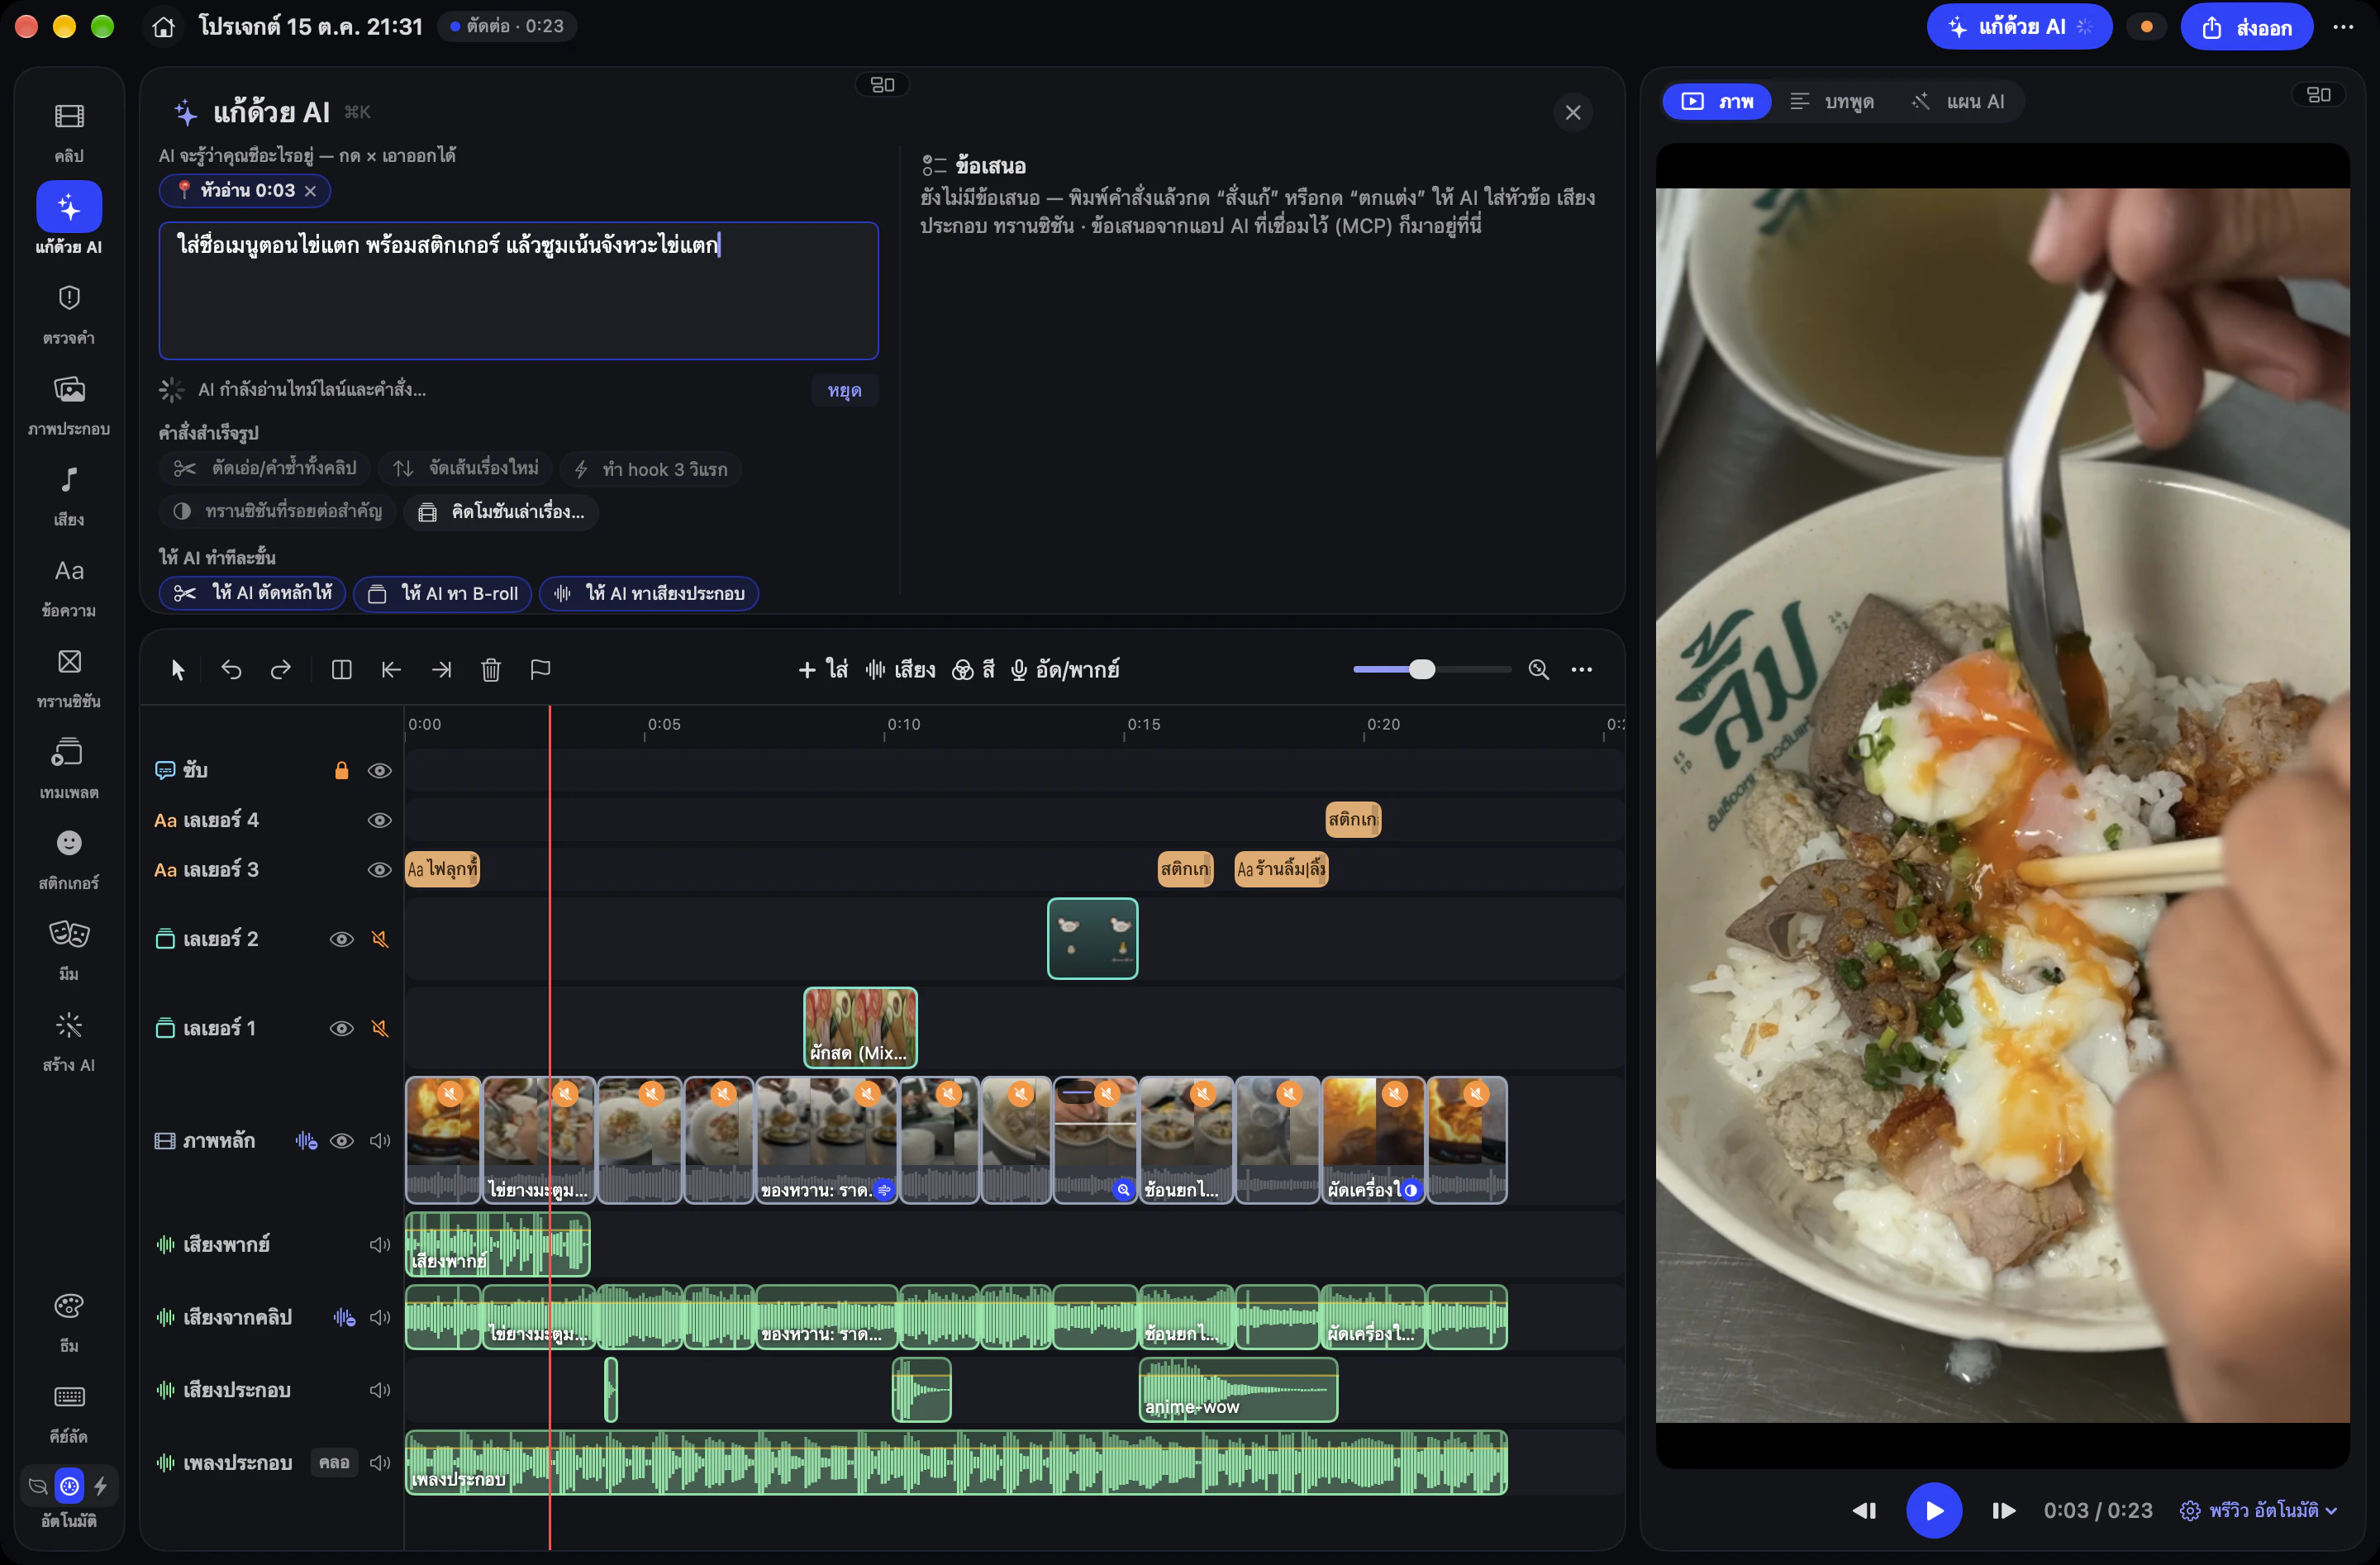Image resolution: width=2380 pixels, height=1565 pixels.
Task: Open the ธีม palette panel
Action: click(69, 1322)
